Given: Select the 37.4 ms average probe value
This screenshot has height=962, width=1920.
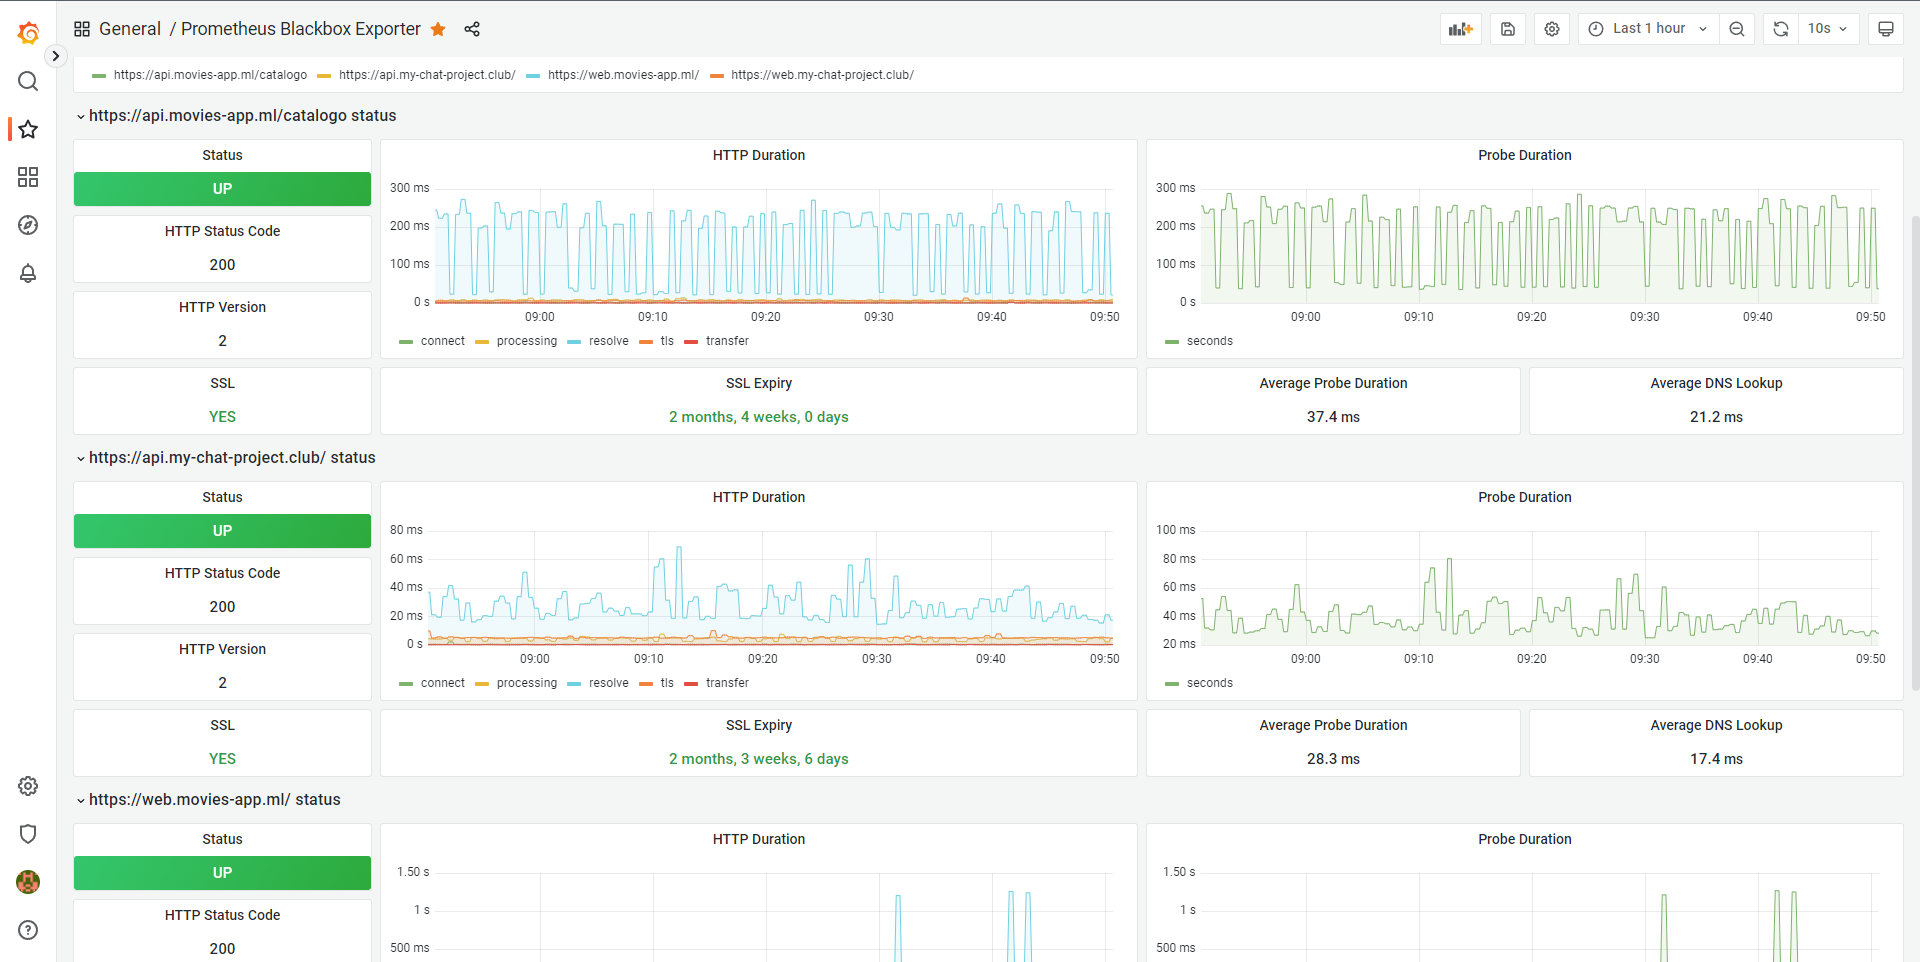Looking at the screenshot, I should coord(1333,417).
